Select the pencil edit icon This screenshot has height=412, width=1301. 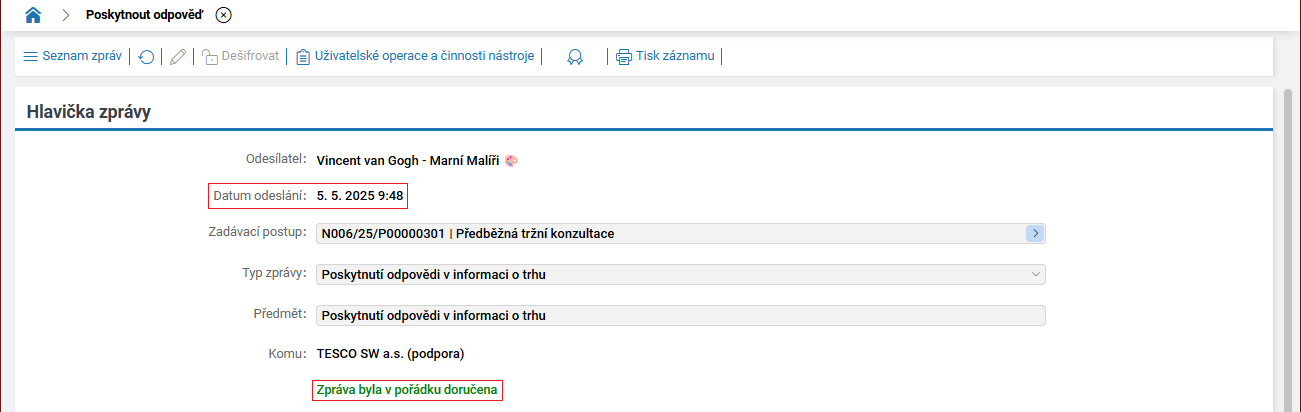[178, 57]
